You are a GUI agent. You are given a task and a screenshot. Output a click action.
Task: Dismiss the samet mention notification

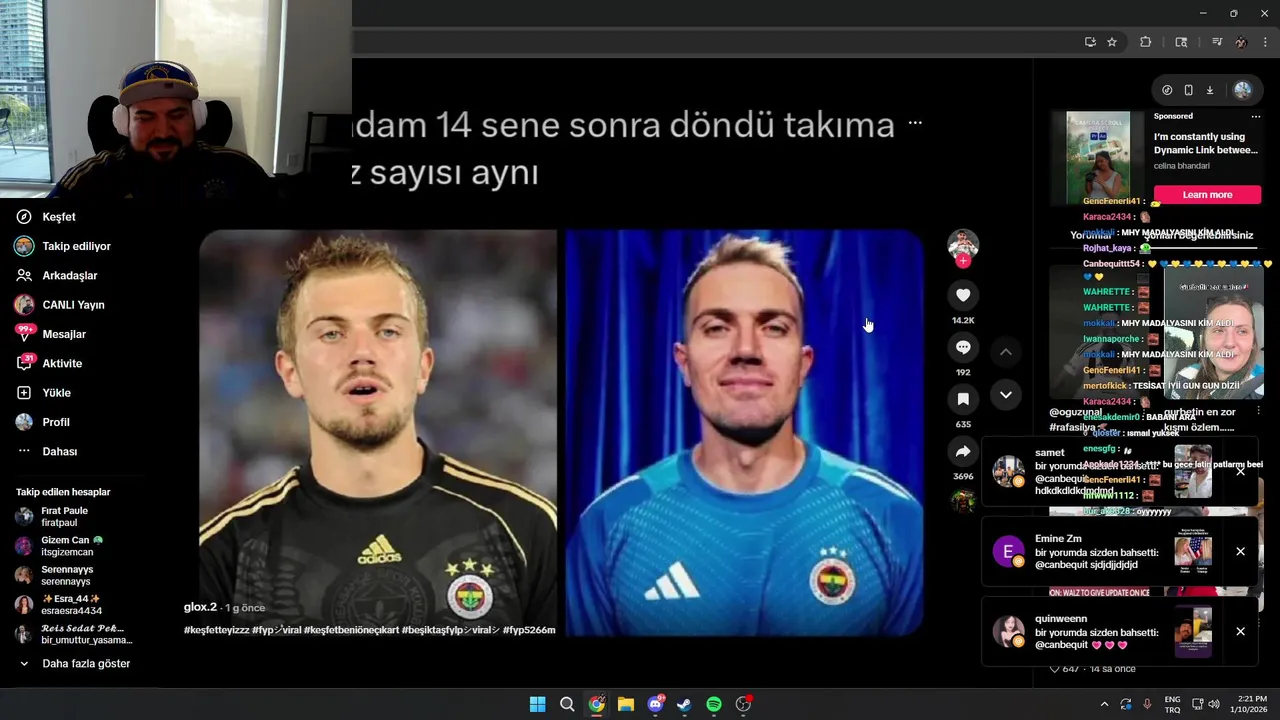1240,471
